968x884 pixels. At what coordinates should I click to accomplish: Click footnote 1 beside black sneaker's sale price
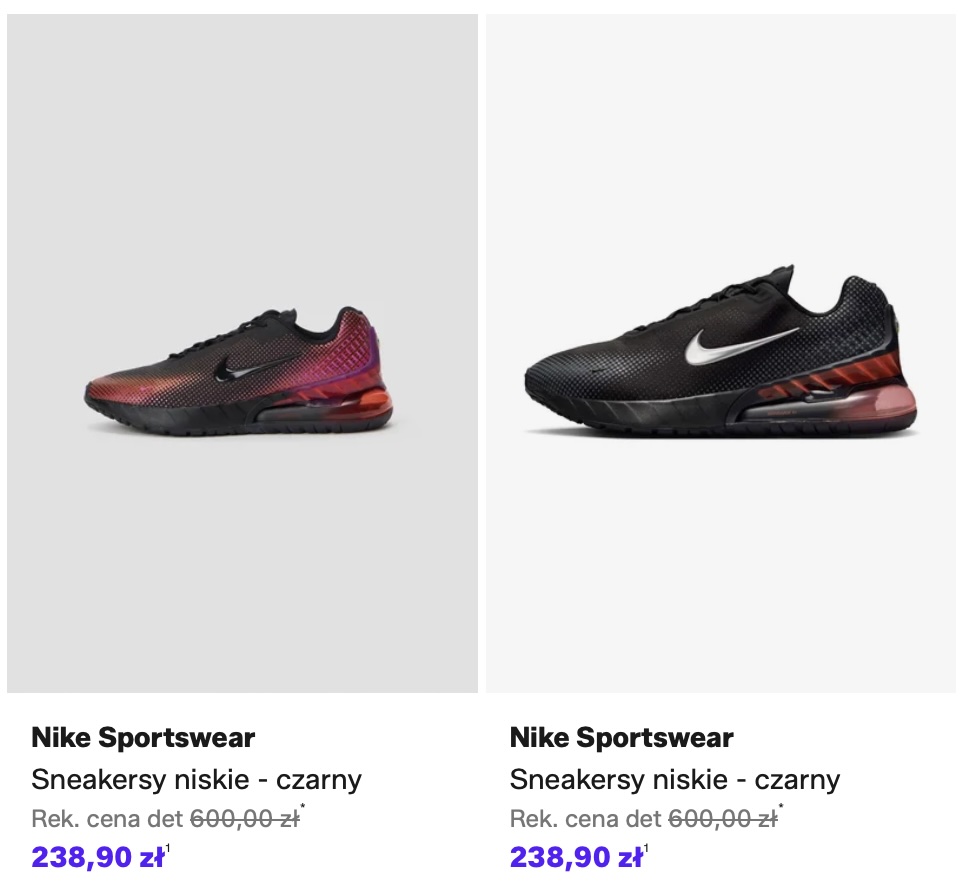point(647,850)
